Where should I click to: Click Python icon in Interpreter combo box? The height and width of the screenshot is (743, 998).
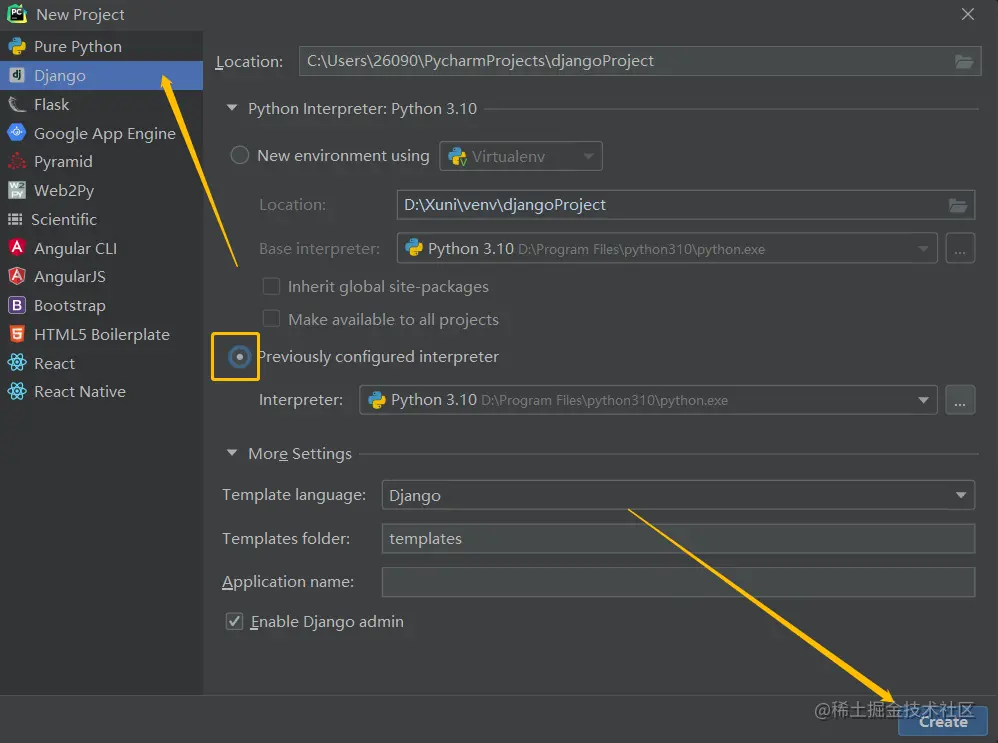coord(377,400)
